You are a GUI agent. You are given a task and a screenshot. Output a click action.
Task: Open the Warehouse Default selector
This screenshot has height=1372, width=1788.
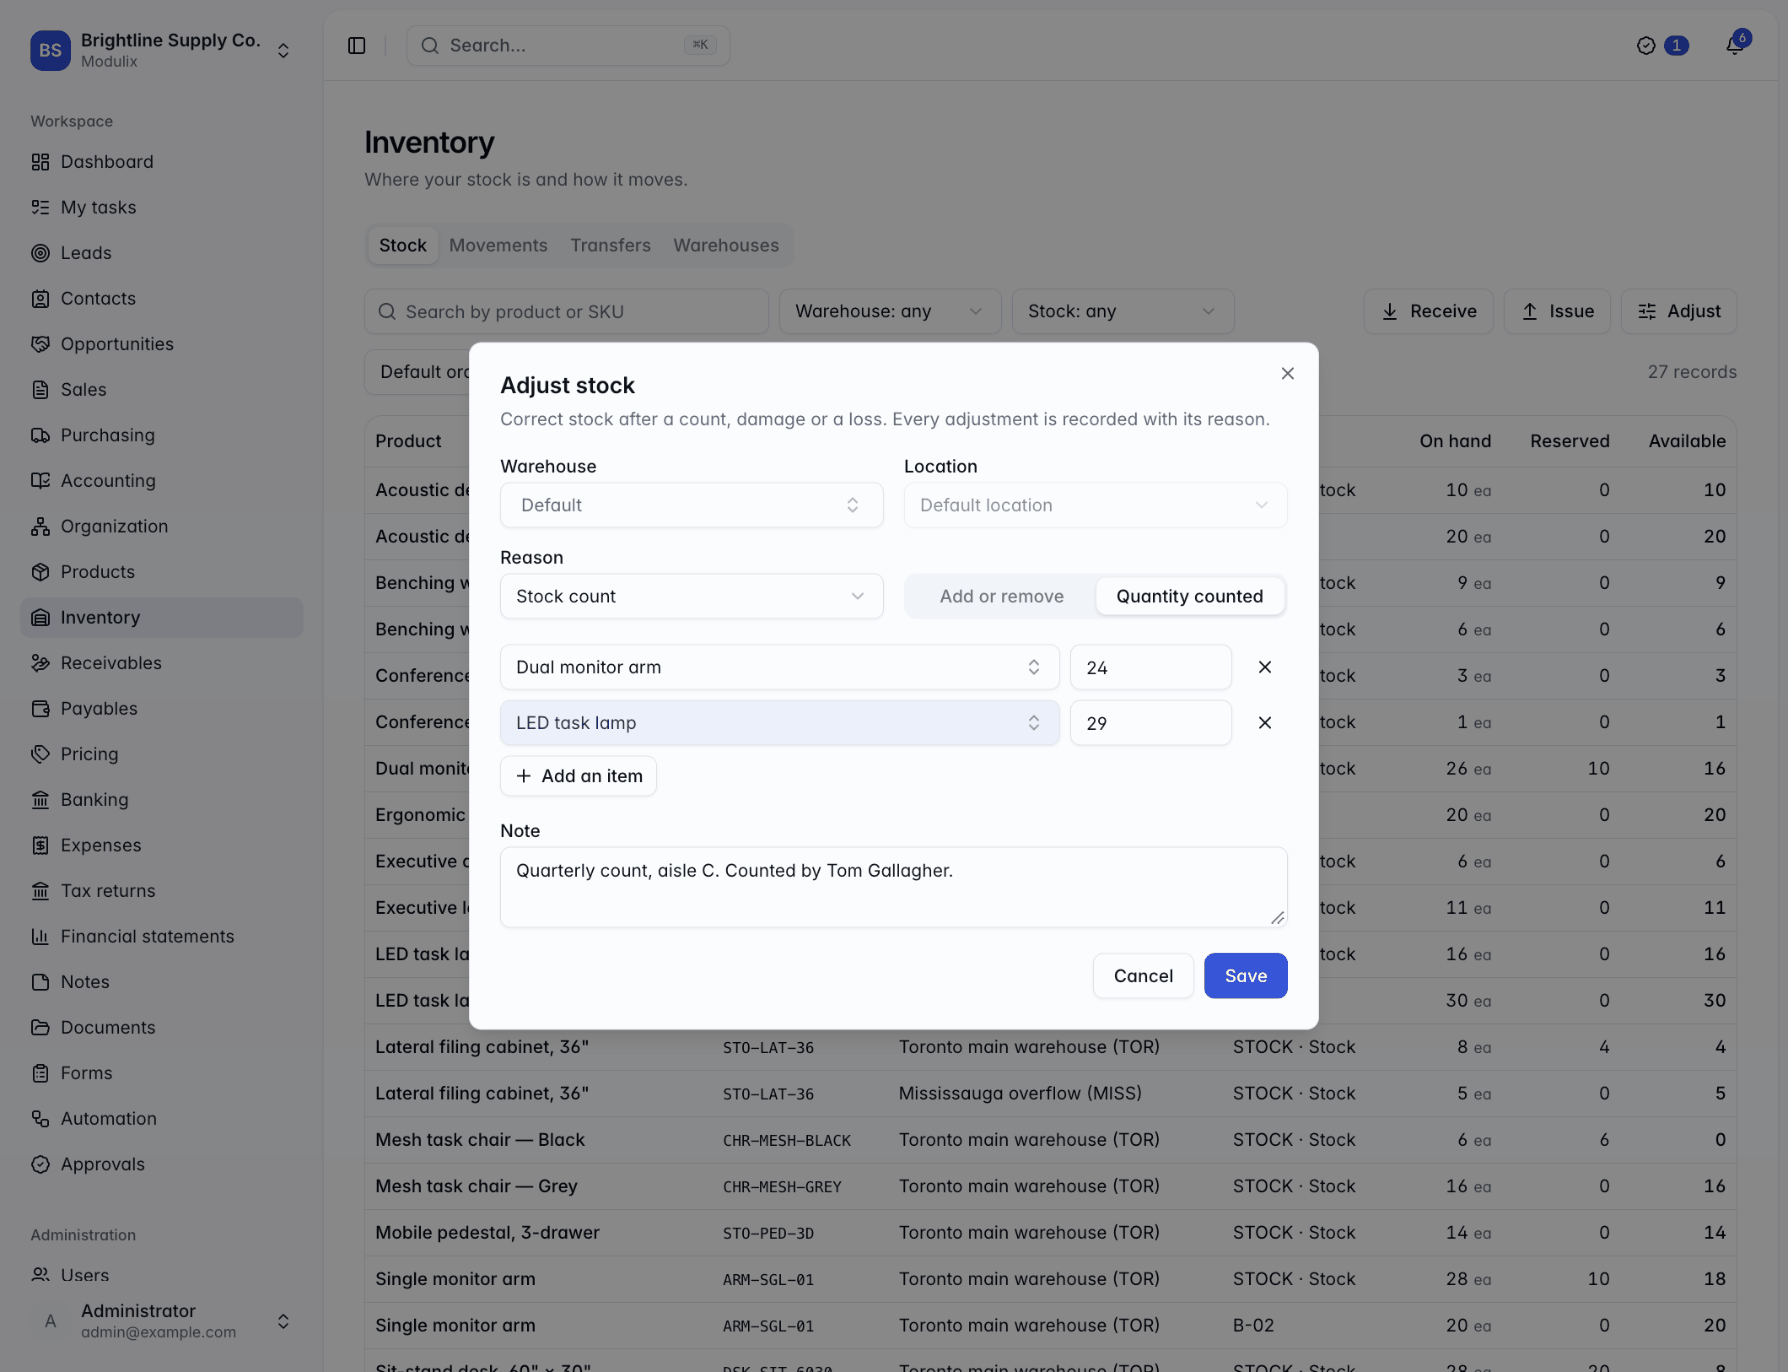(691, 505)
